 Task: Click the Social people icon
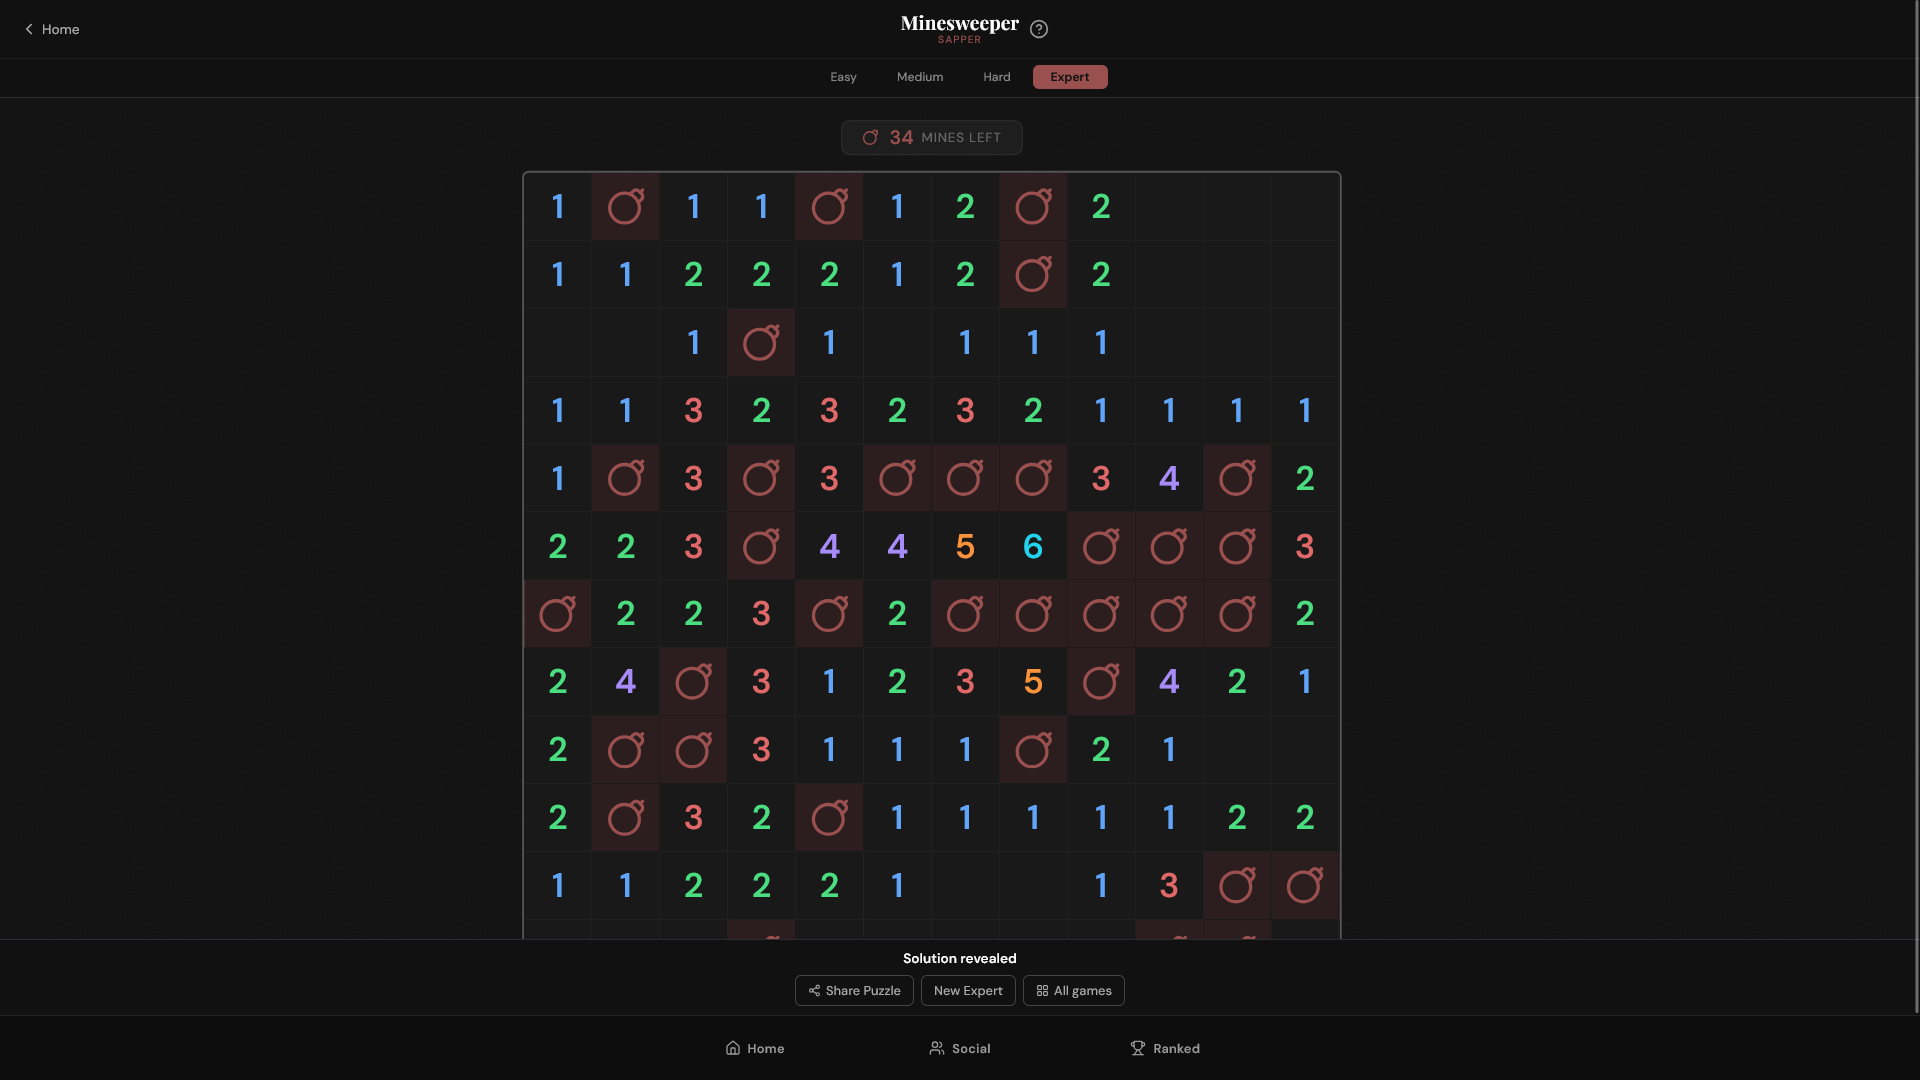[x=936, y=1047]
